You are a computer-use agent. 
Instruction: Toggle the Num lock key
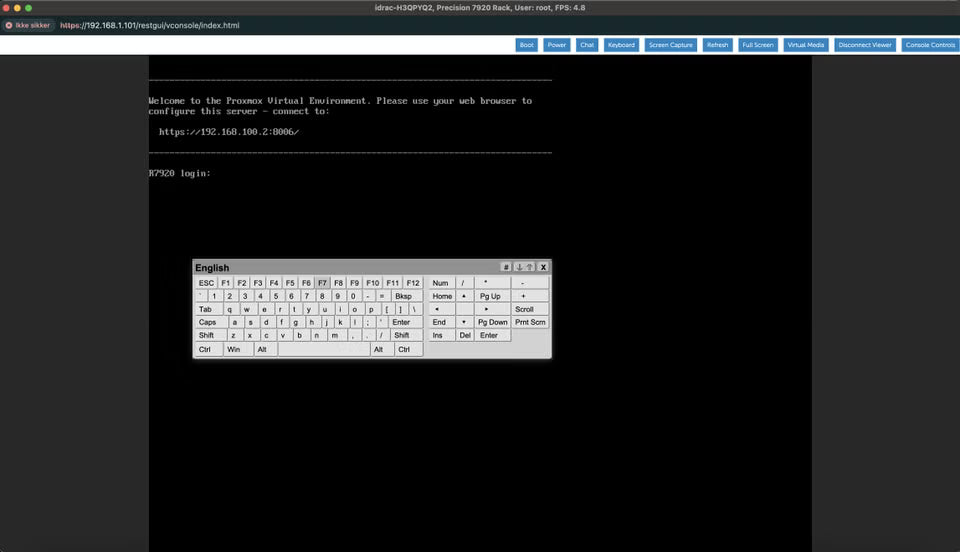pyautogui.click(x=440, y=283)
